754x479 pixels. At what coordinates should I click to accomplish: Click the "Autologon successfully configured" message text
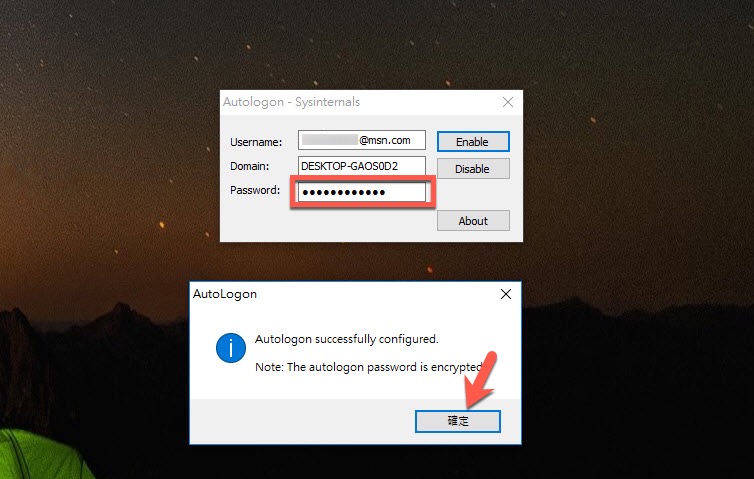pyautogui.click(x=347, y=339)
